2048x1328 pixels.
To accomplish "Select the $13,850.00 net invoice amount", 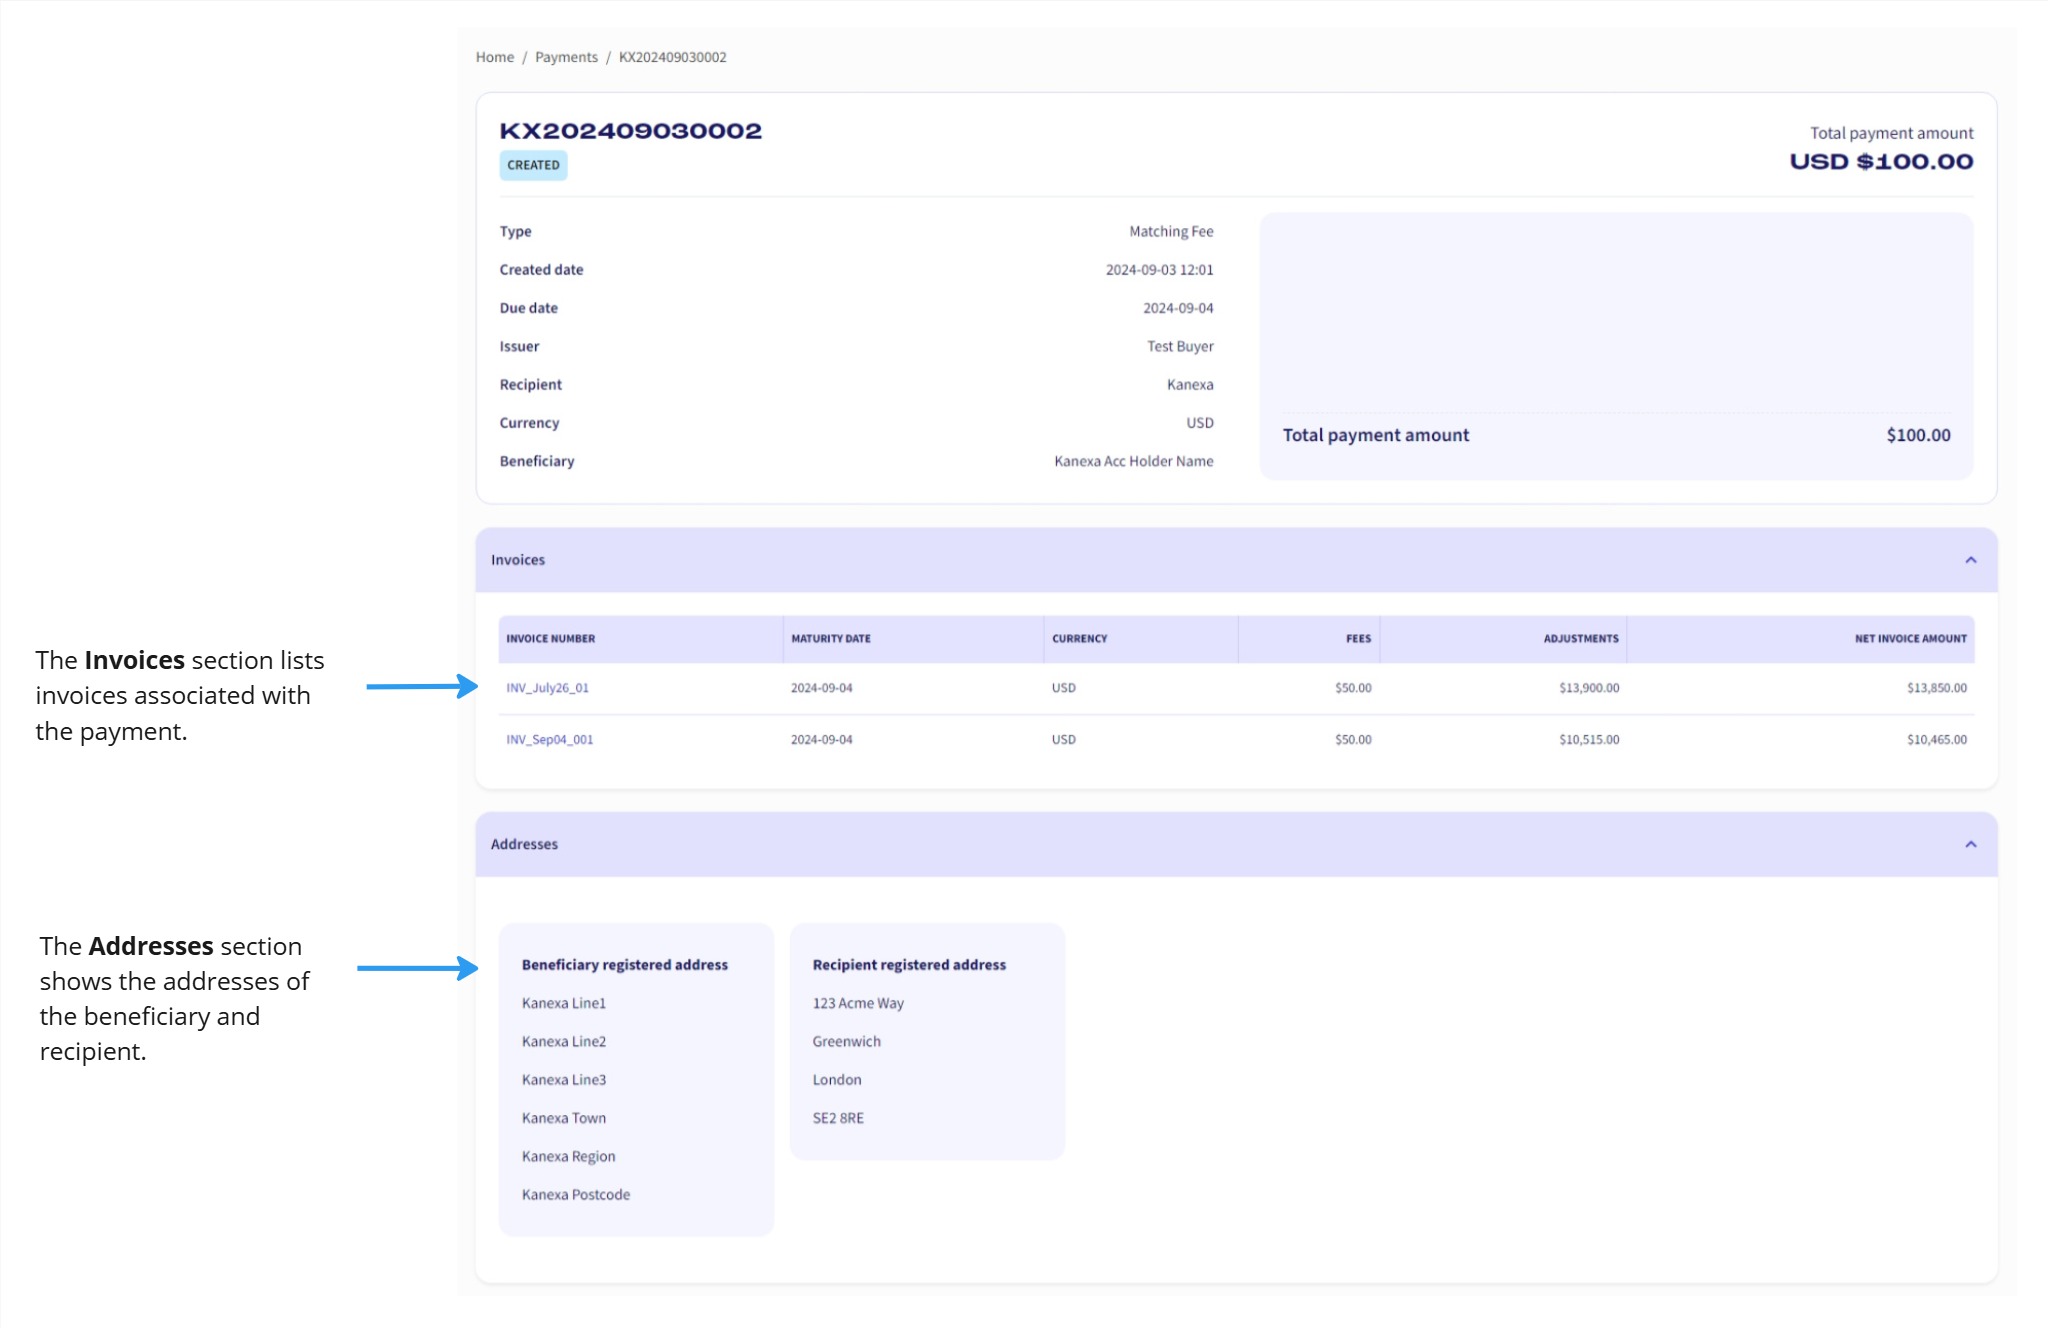I will pyautogui.click(x=1936, y=688).
